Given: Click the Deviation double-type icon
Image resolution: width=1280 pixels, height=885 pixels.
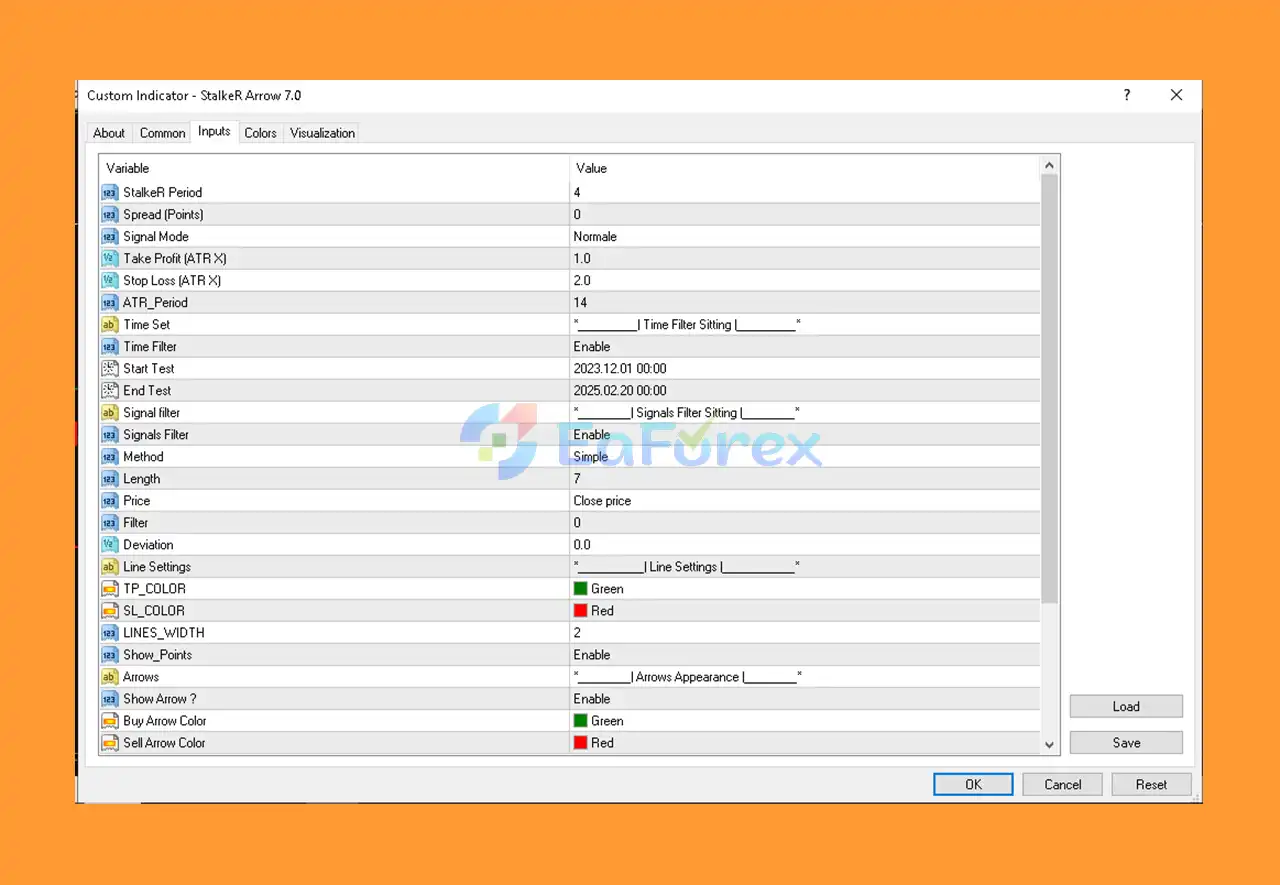Looking at the screenshot, I should (110, 544).
